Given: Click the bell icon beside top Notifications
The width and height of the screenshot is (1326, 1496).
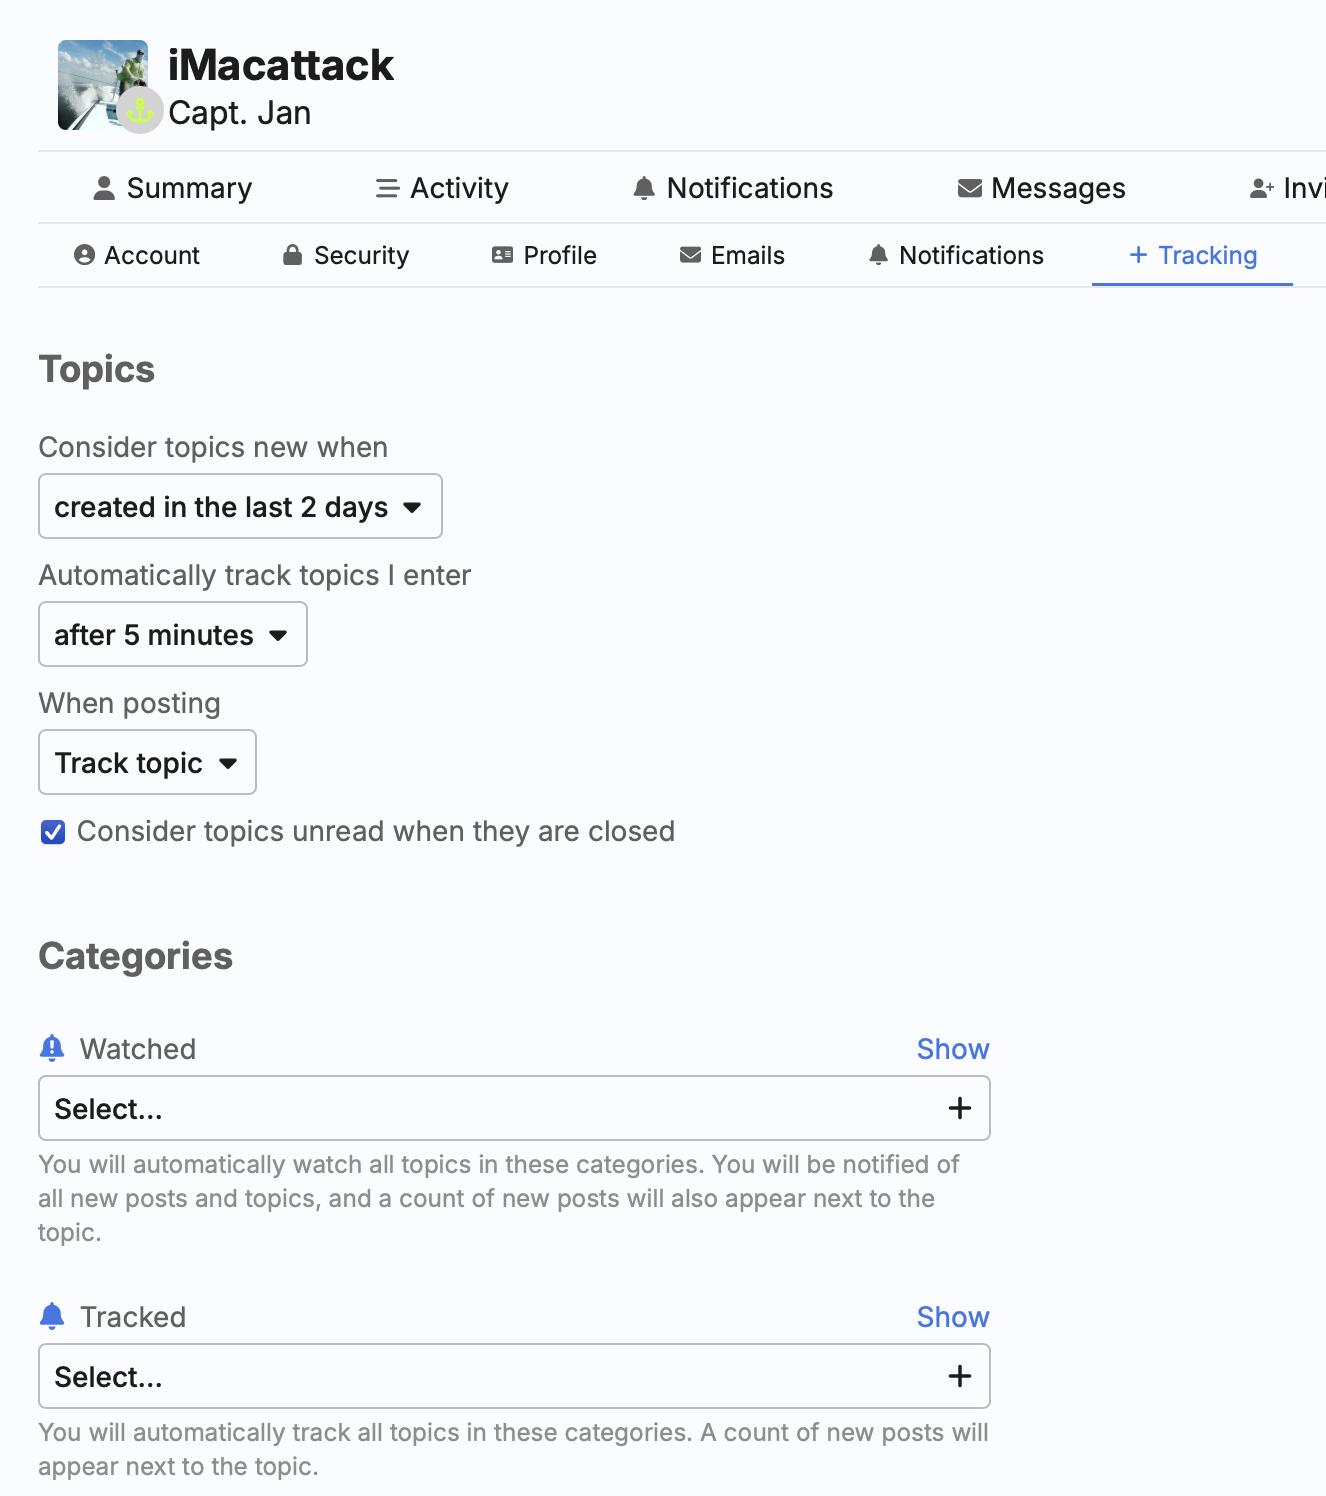Looking at the screenshot, I should pos(644,188).
